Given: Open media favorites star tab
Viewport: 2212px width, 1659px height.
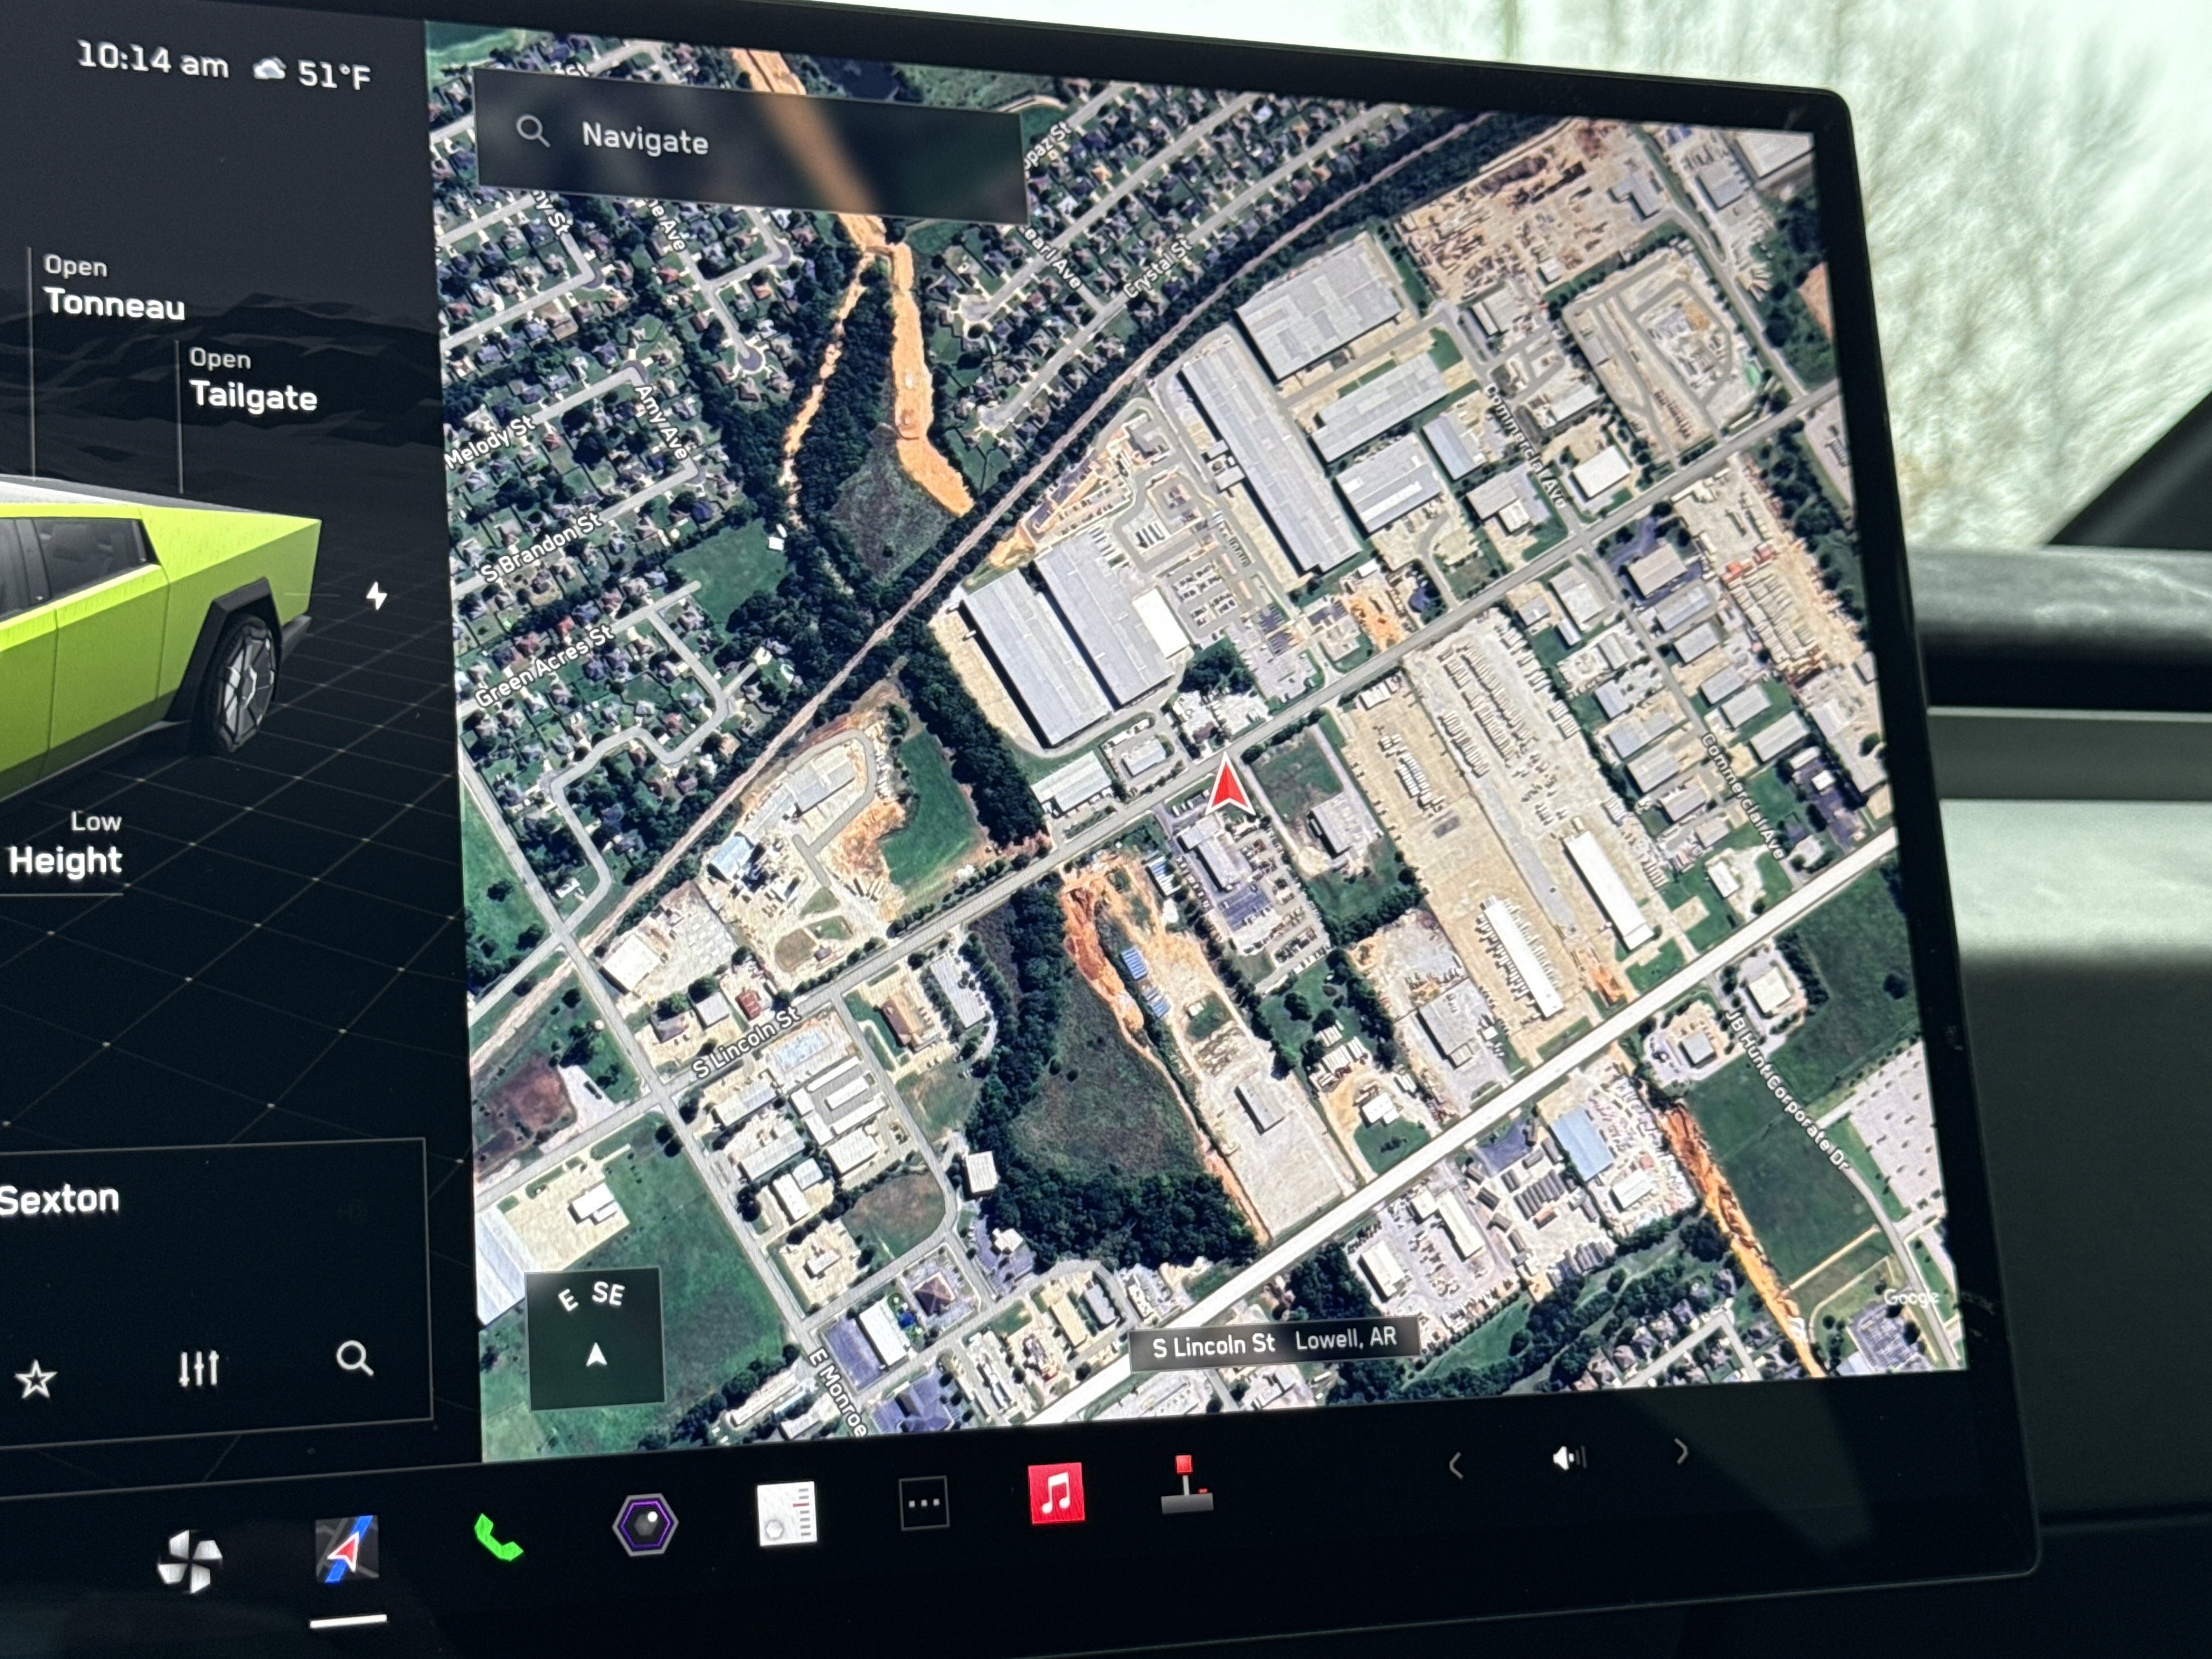Looking at the screenshot, I should (x=36, y=1379).
